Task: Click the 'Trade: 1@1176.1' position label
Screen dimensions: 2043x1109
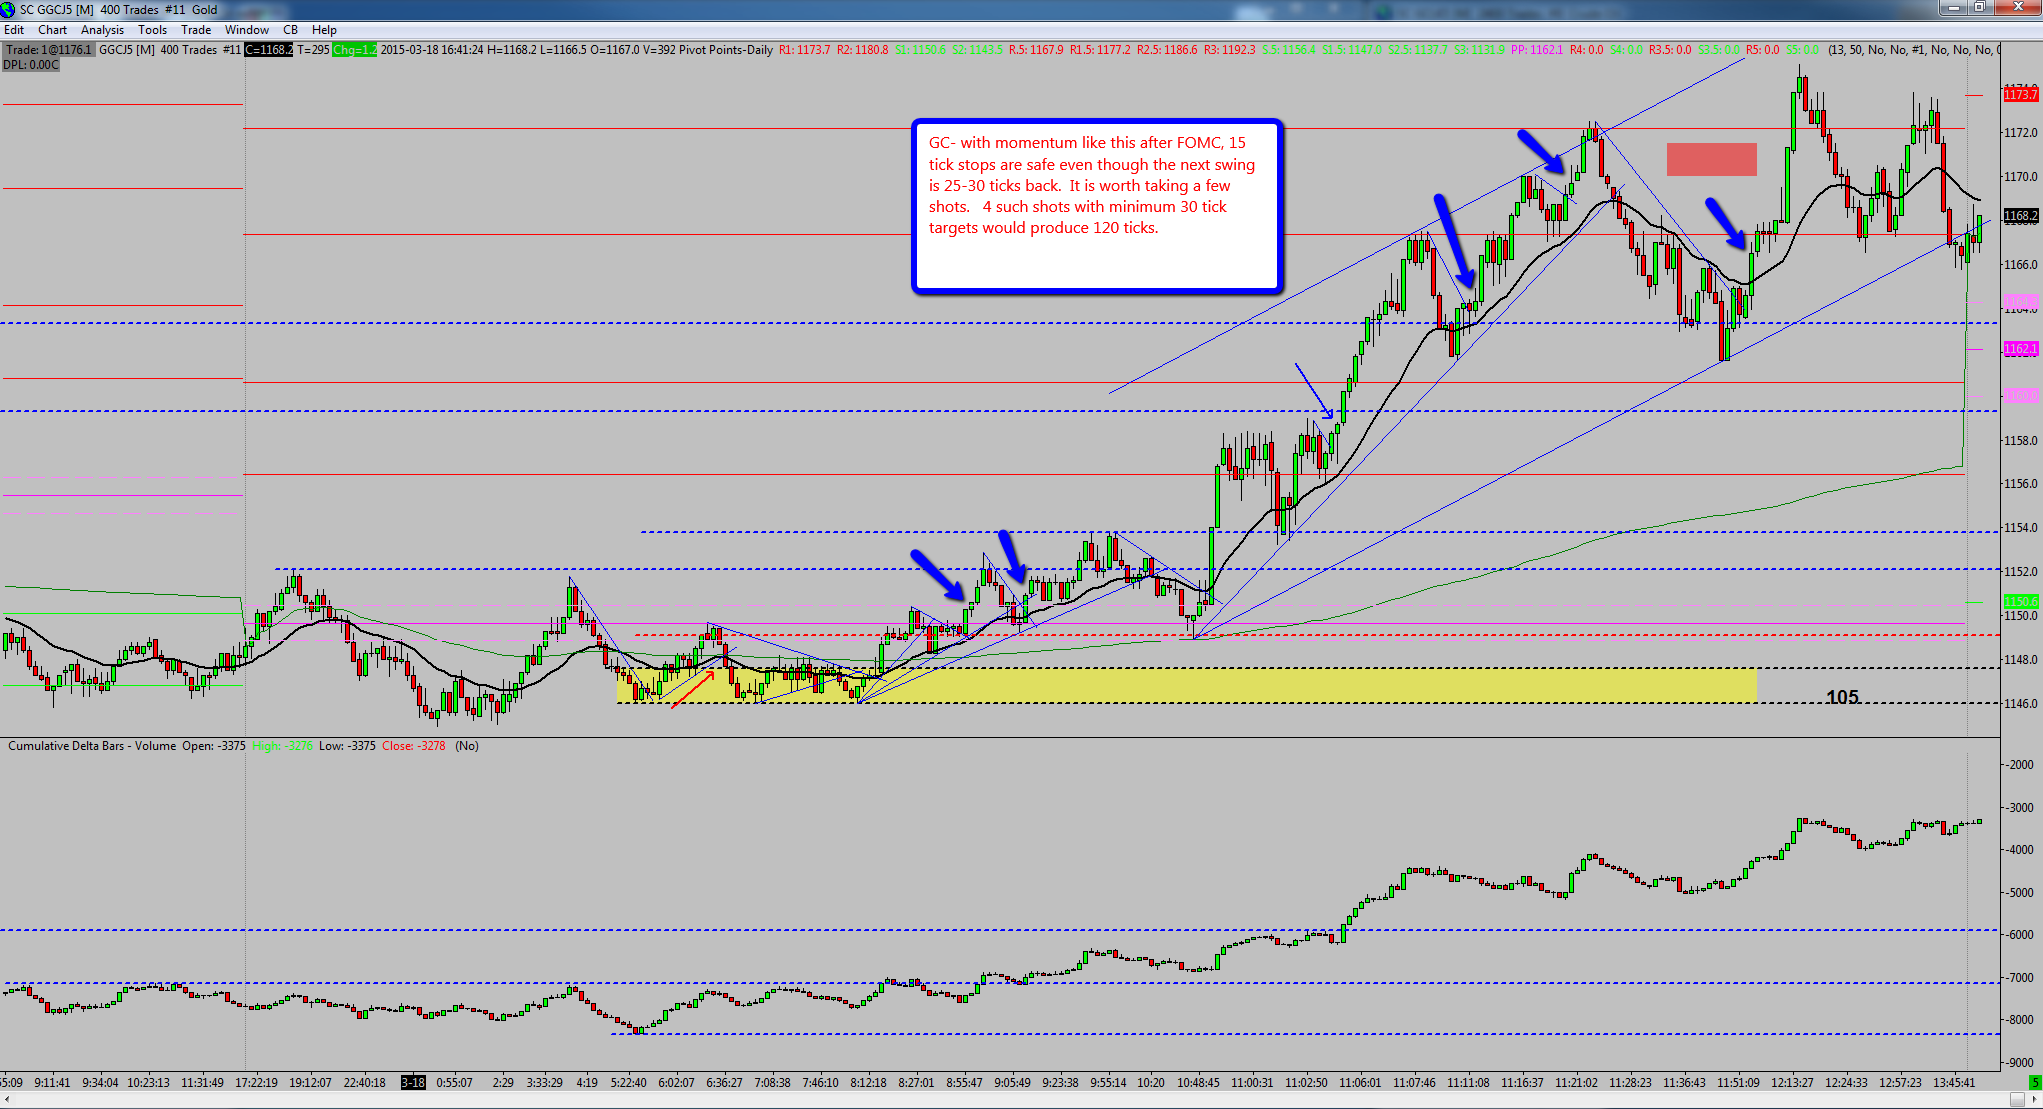Action: point(49,50)
